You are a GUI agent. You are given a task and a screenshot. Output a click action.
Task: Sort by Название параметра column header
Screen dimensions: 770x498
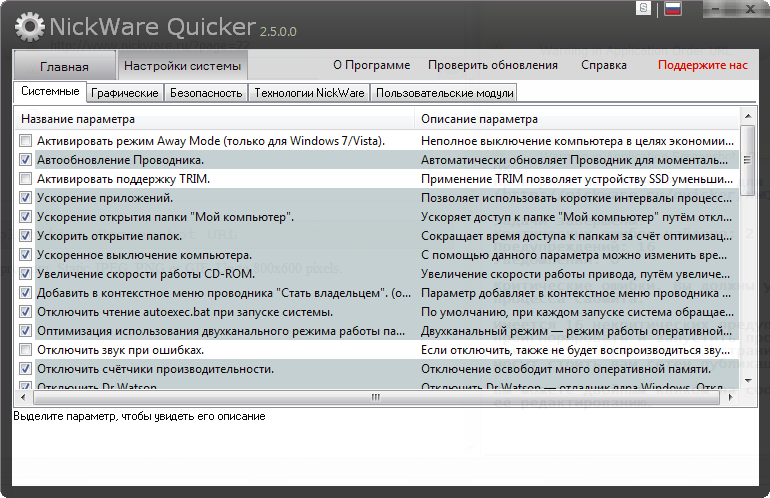coord(215,119)
